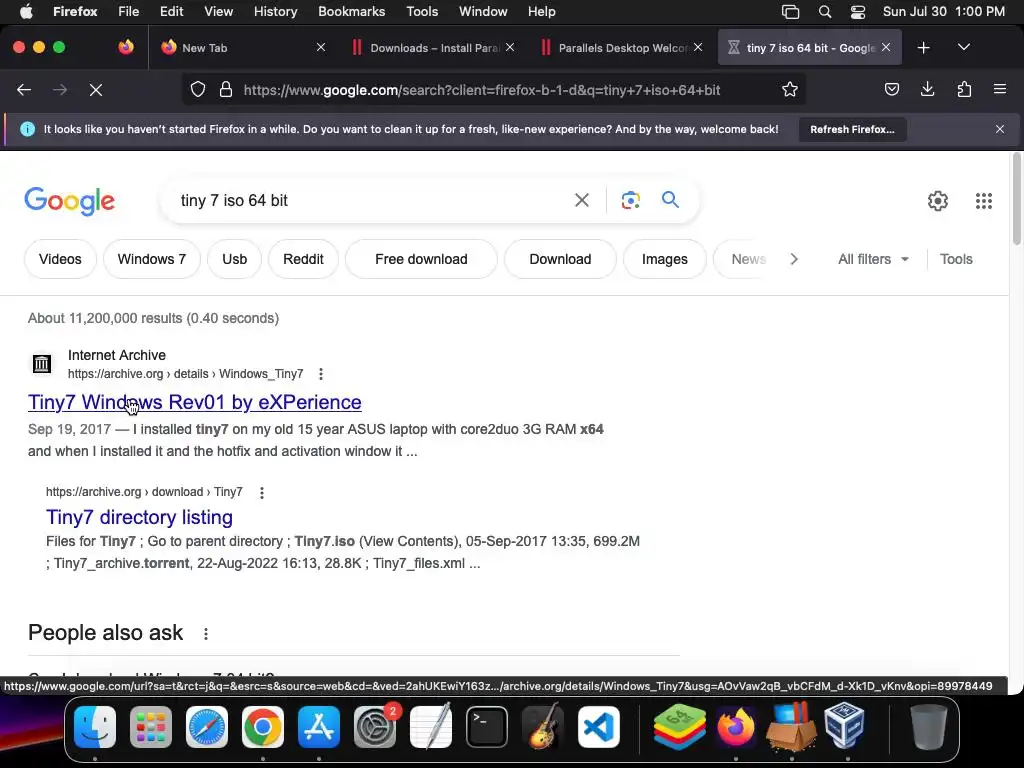Open Tiny7 directory listing link
This screenshot has height=768, width=1024.
pos(139,517)
